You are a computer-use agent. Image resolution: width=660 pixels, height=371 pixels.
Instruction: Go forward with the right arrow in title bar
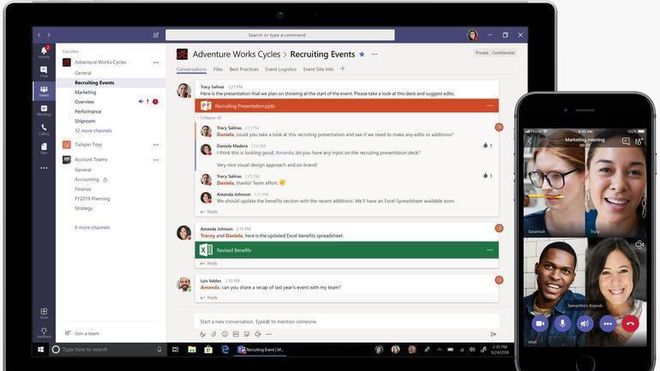49,35
